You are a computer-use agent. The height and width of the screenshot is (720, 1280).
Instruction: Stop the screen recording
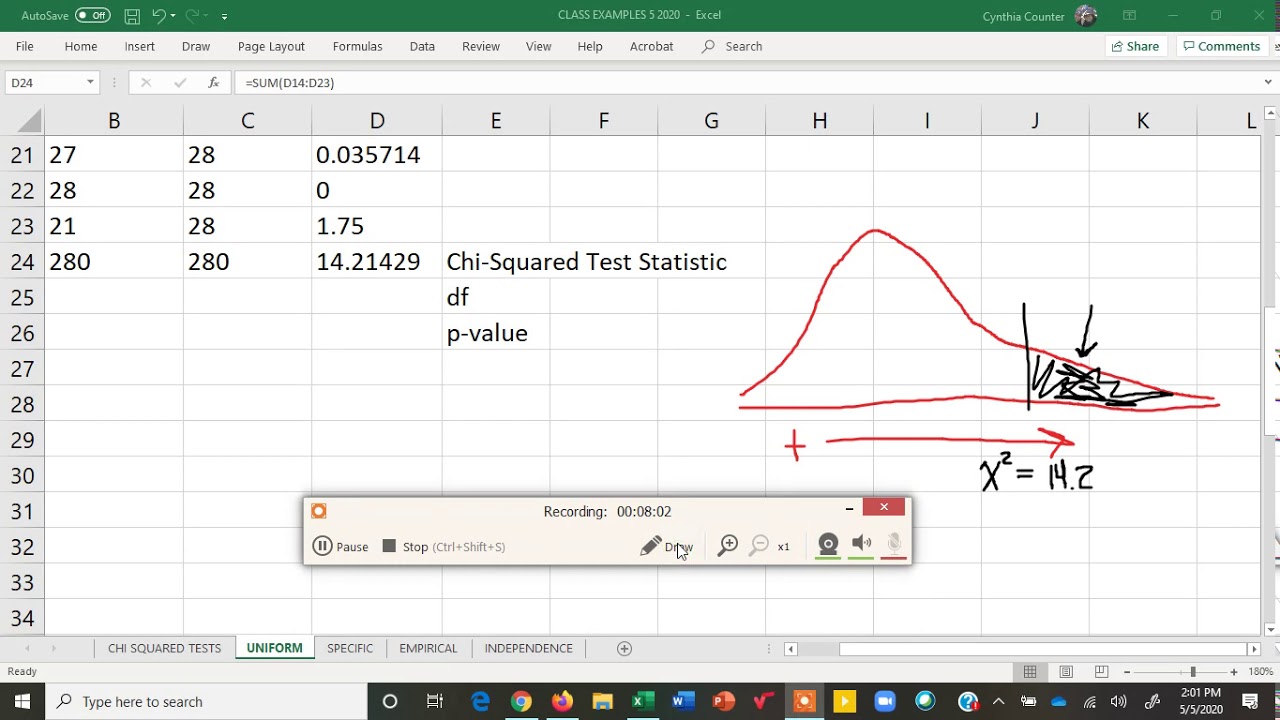point(444,546)
